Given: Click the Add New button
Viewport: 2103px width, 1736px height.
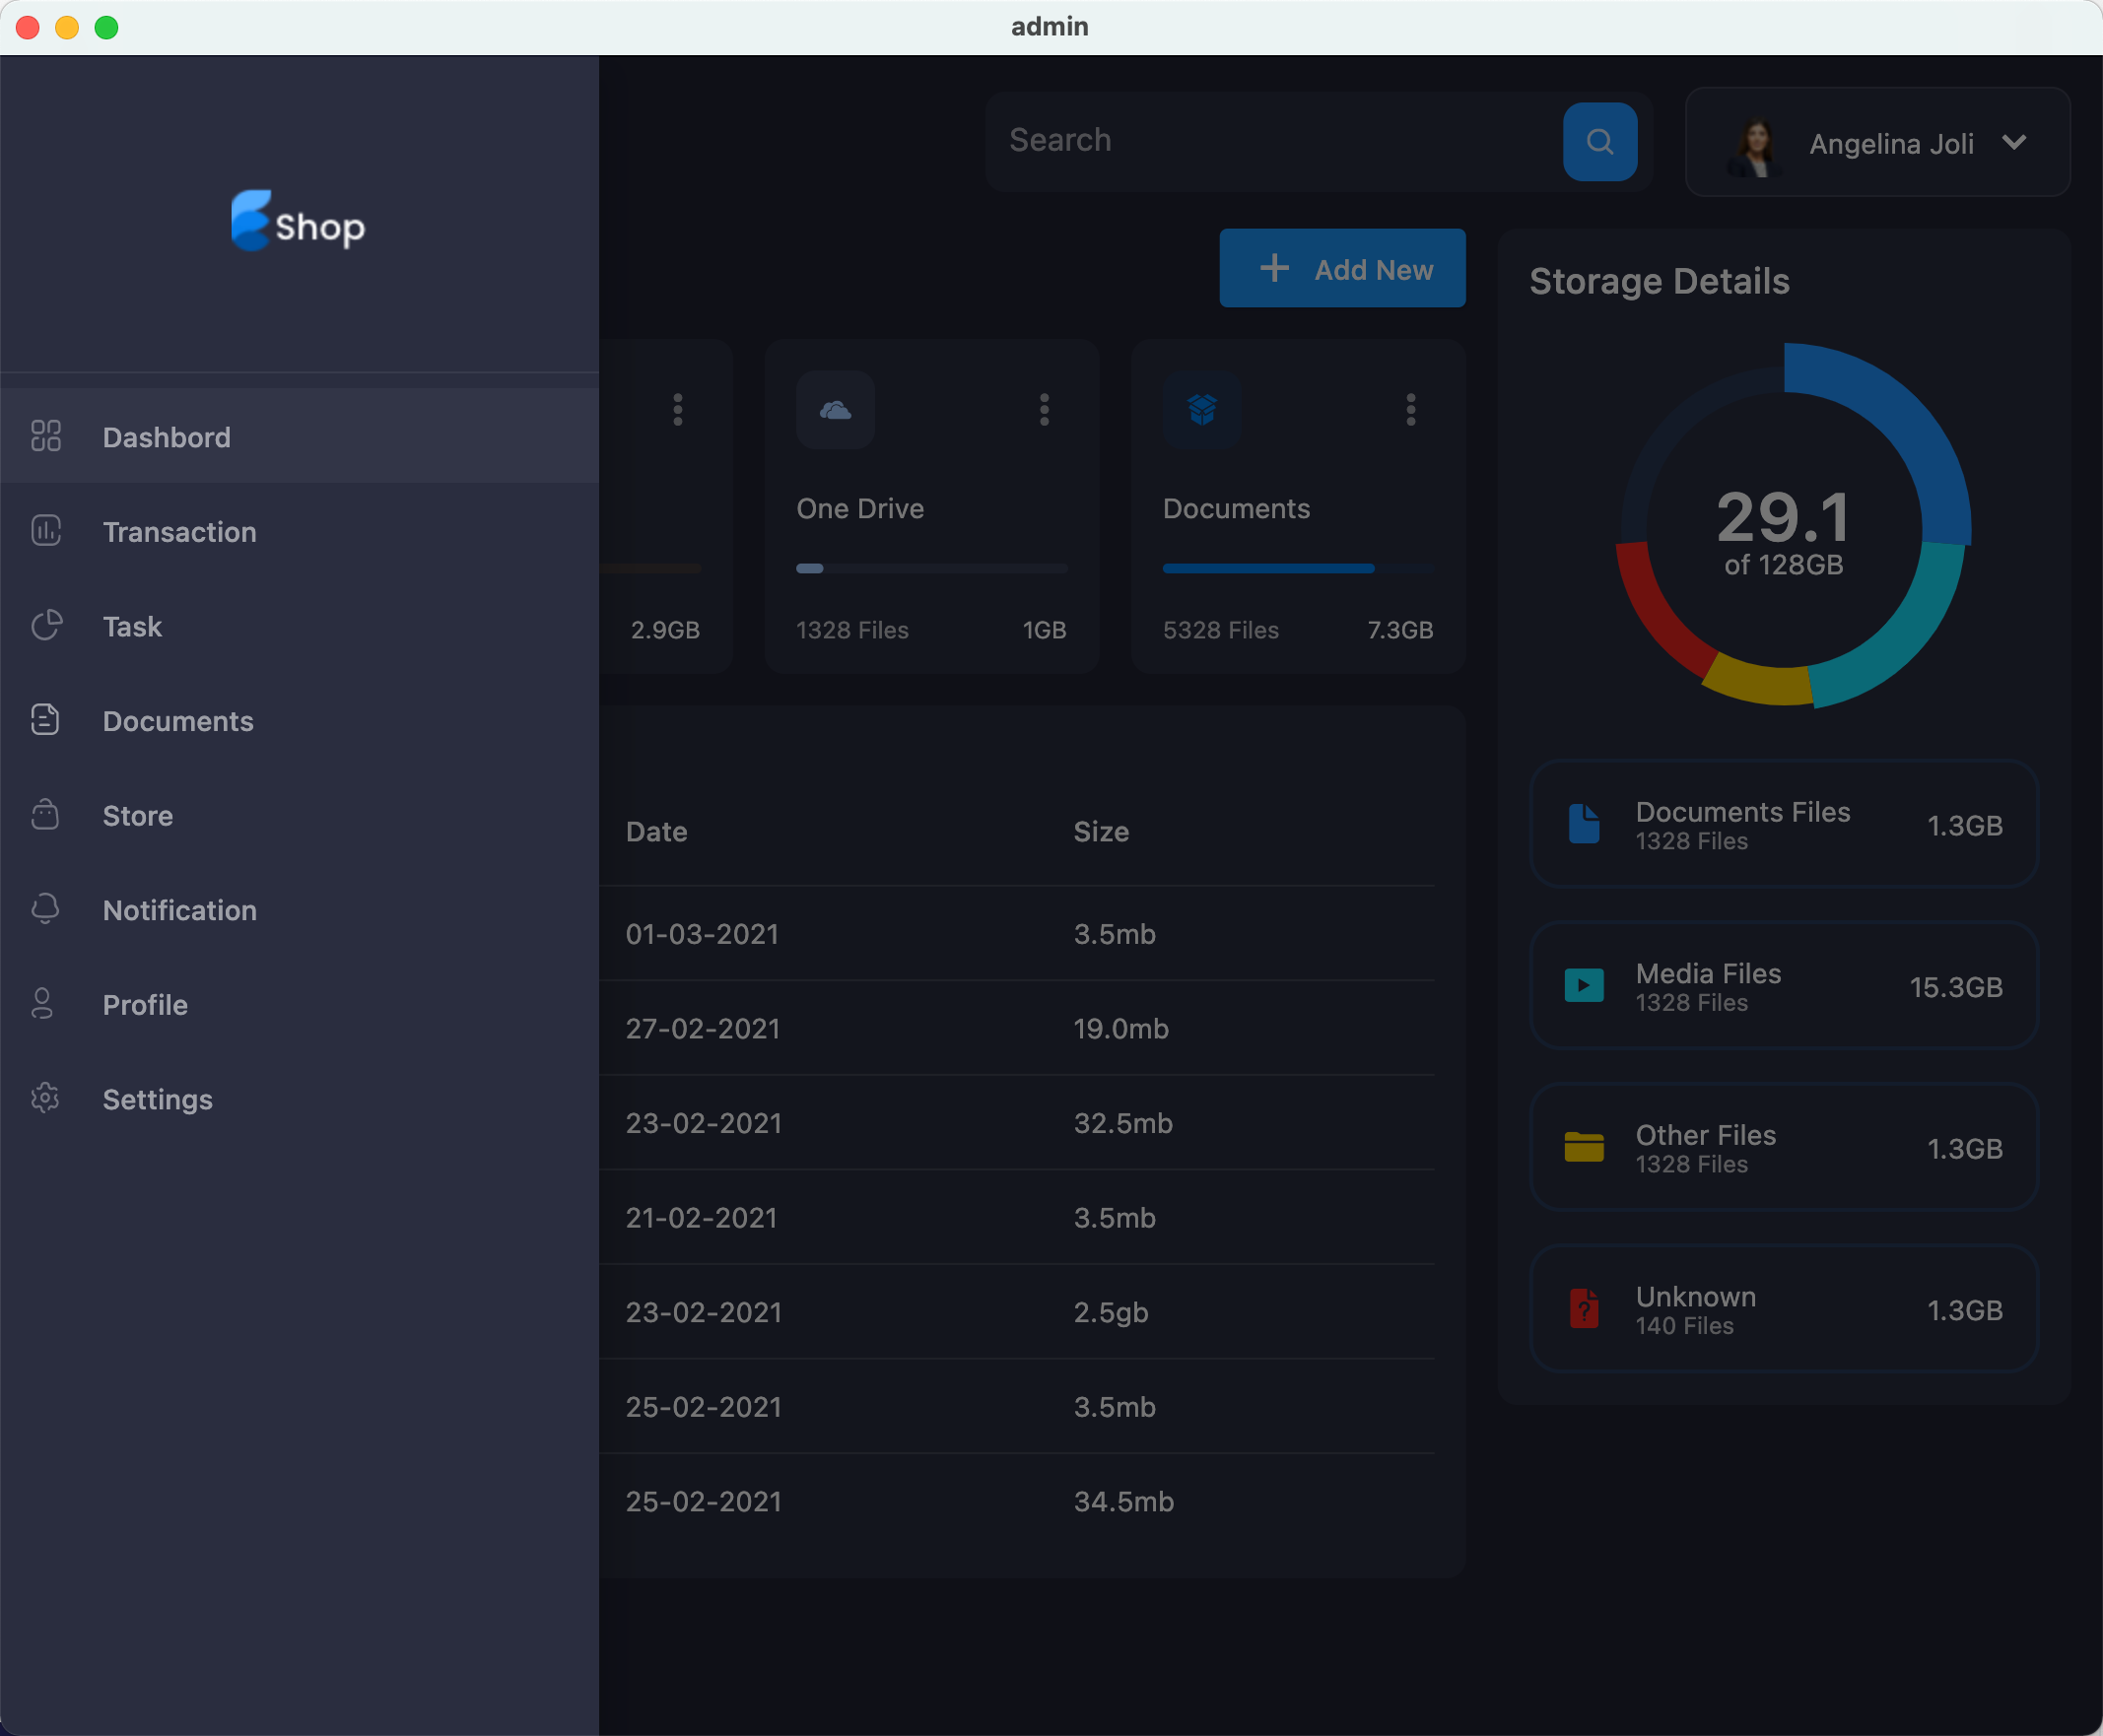Looking at the screenshot, I should tap(1342, 268).
